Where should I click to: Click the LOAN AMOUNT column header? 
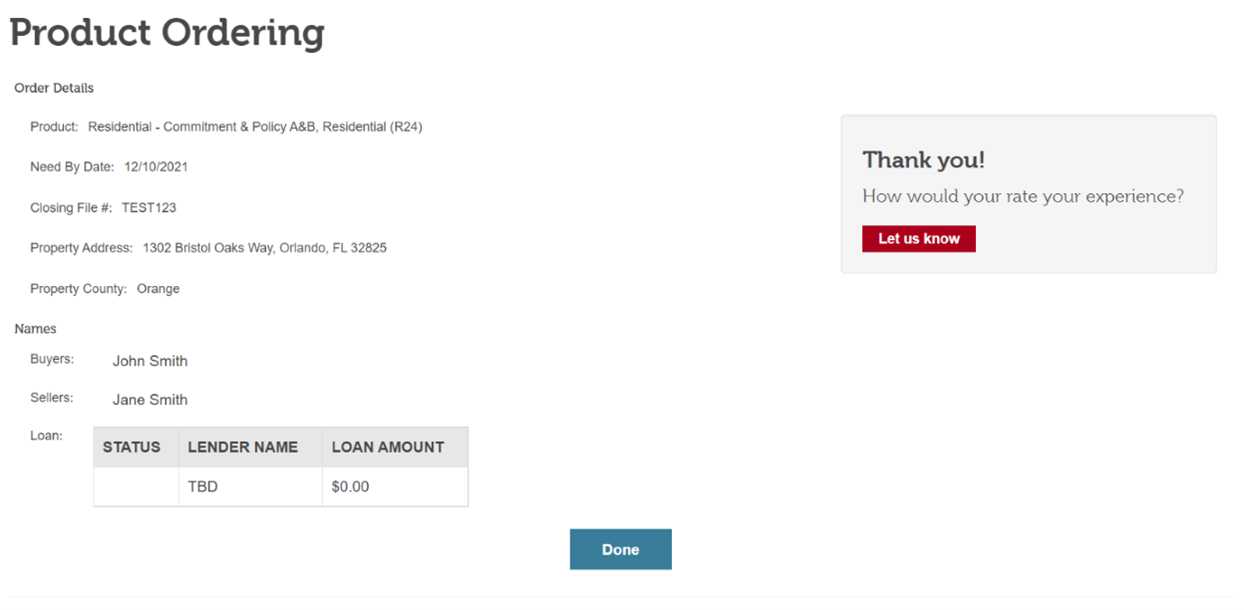[388, 447]
